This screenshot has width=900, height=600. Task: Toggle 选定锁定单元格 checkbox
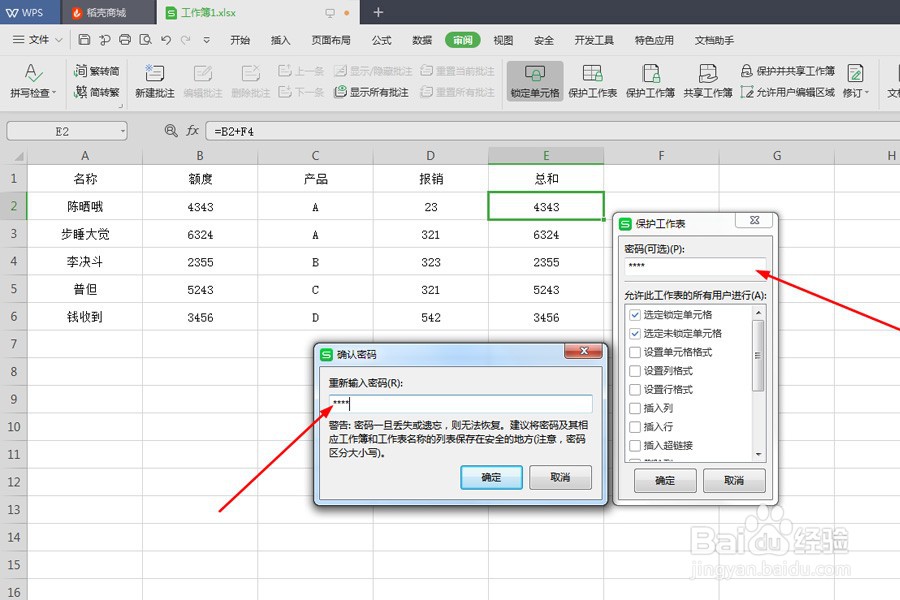pos(635,315)
